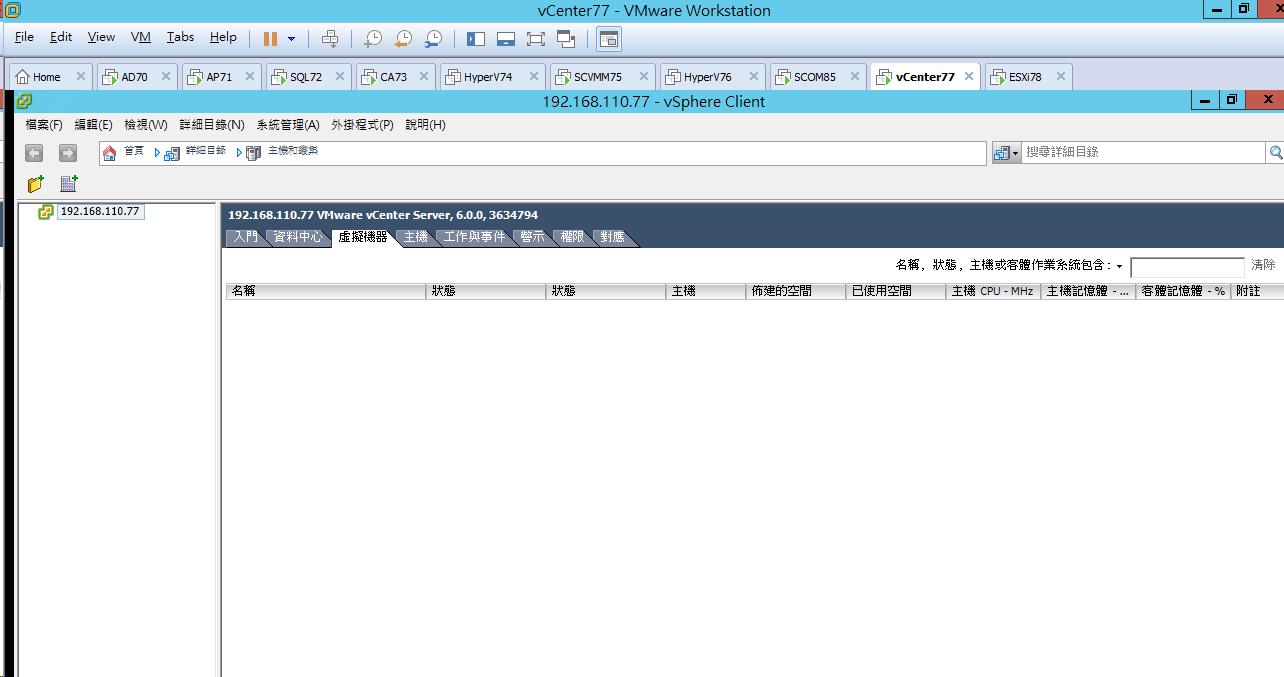Switch to the 主機 tab

[x=415, y=238]
